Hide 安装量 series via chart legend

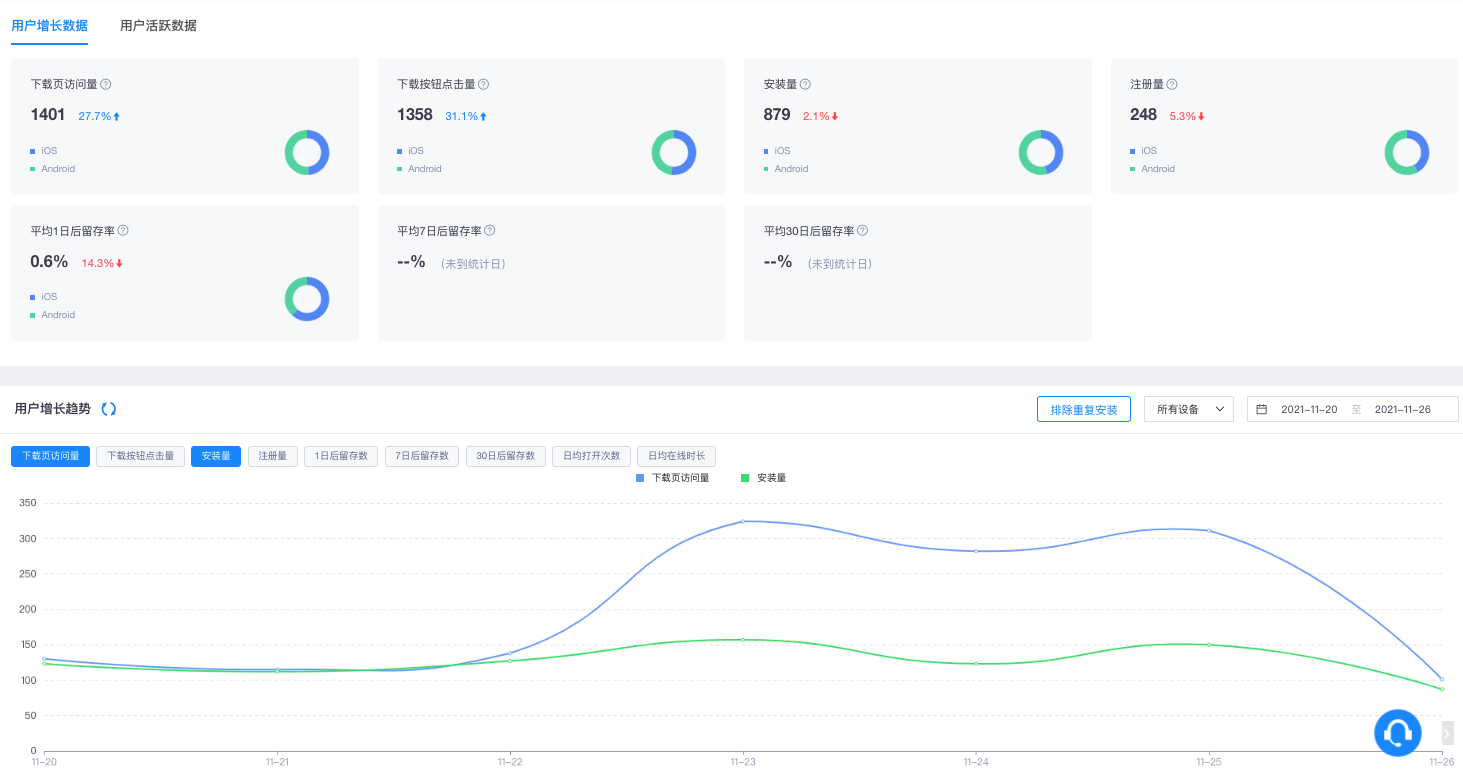[763, 478]
